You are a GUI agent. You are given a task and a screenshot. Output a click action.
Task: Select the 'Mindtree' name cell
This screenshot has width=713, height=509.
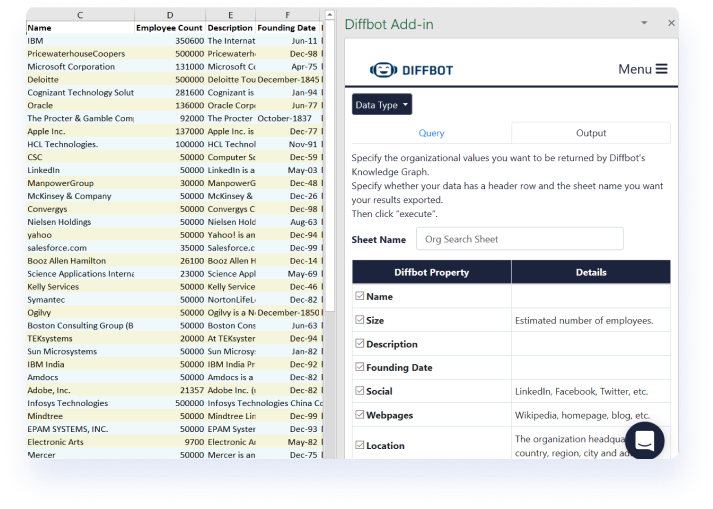(80, 416)
